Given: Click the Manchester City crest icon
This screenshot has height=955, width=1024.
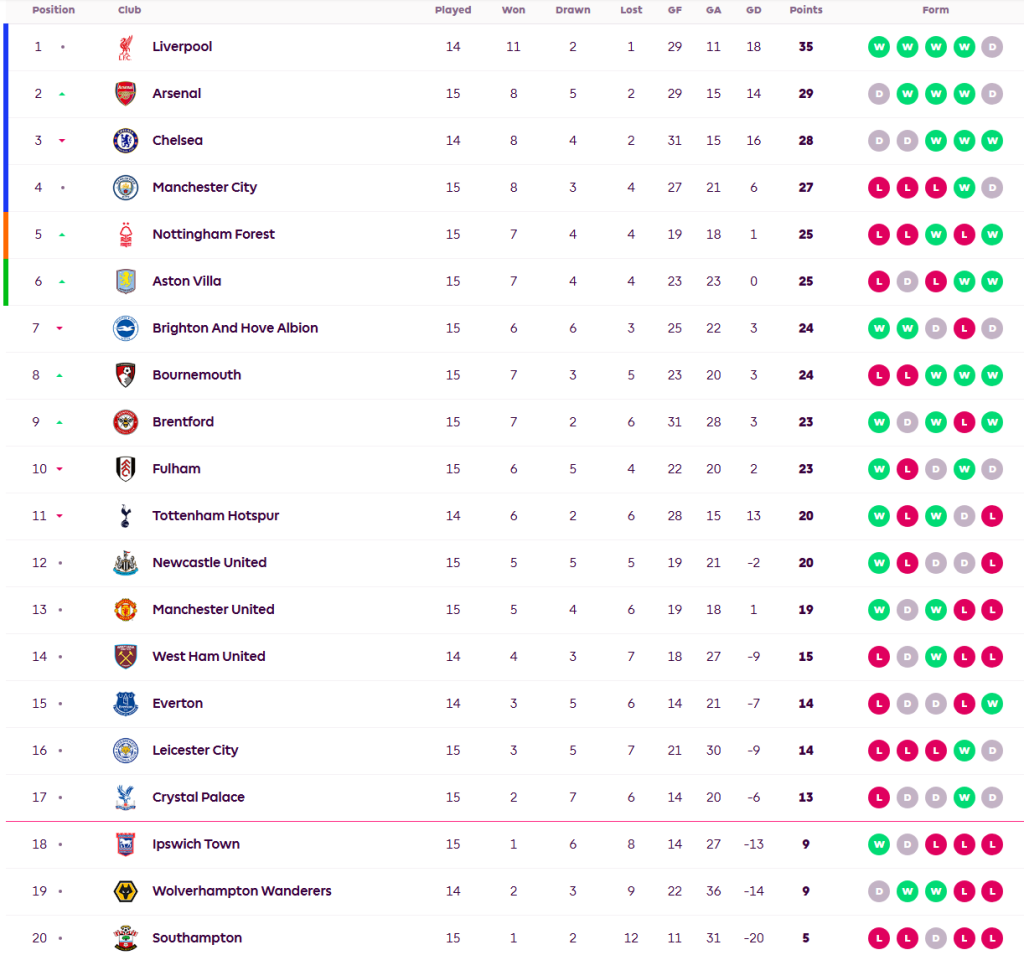Looking at the screenshot, I should (x=125, y=188).
